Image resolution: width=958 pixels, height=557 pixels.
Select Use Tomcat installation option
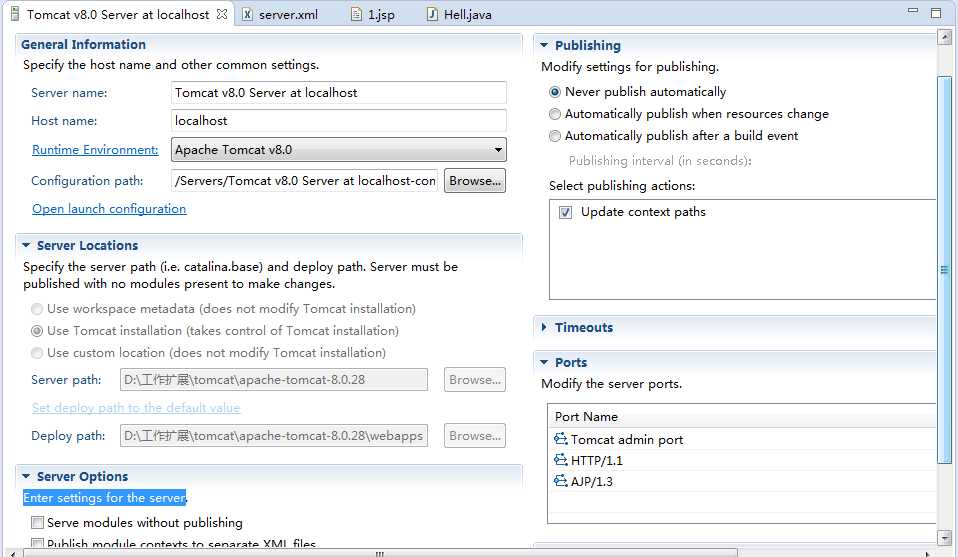tap(37, 331)
